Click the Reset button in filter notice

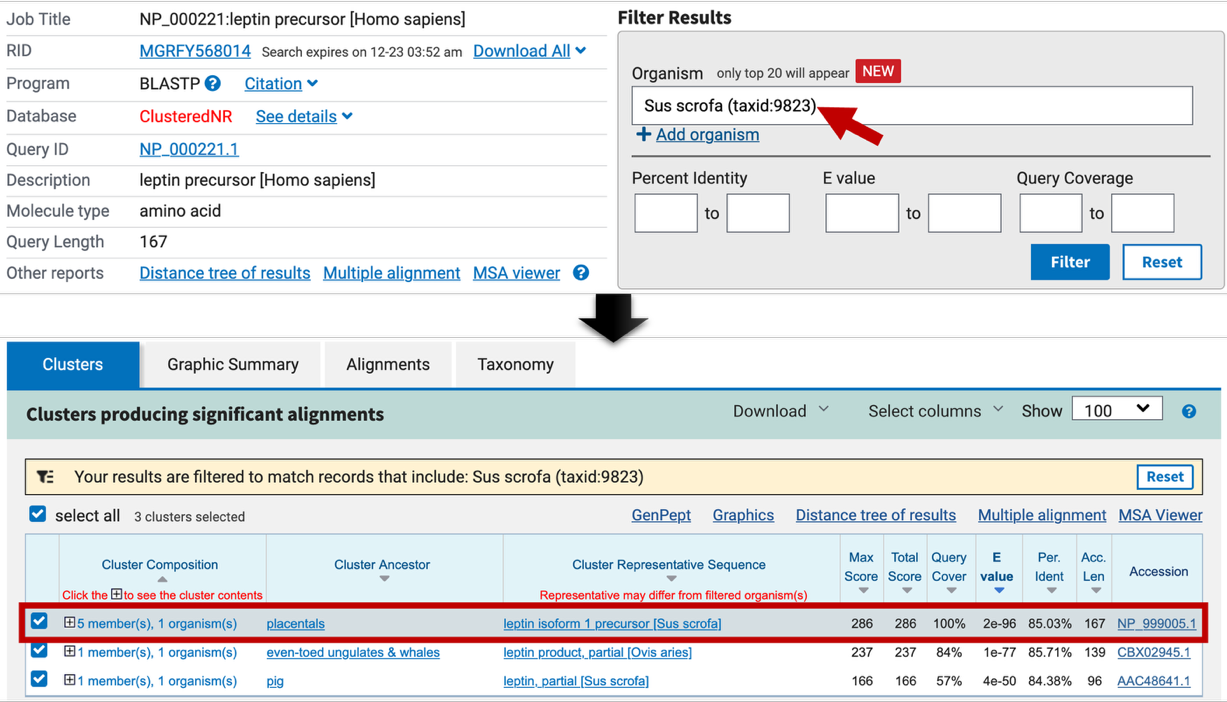tap(1164, 477)
